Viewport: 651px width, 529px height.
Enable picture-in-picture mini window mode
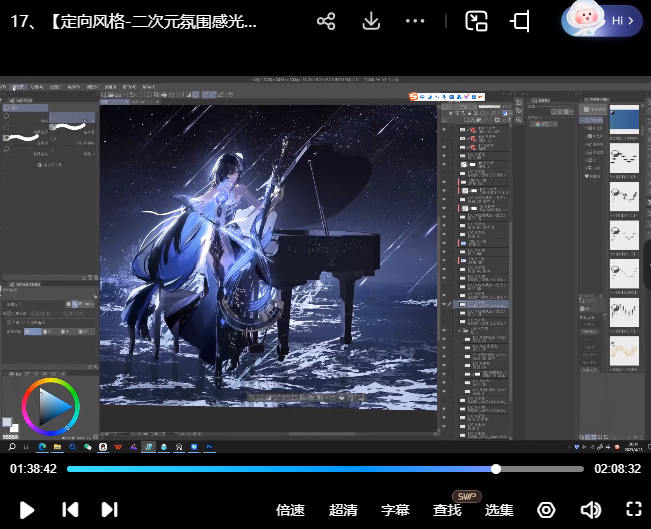click(x=476, y=21)
